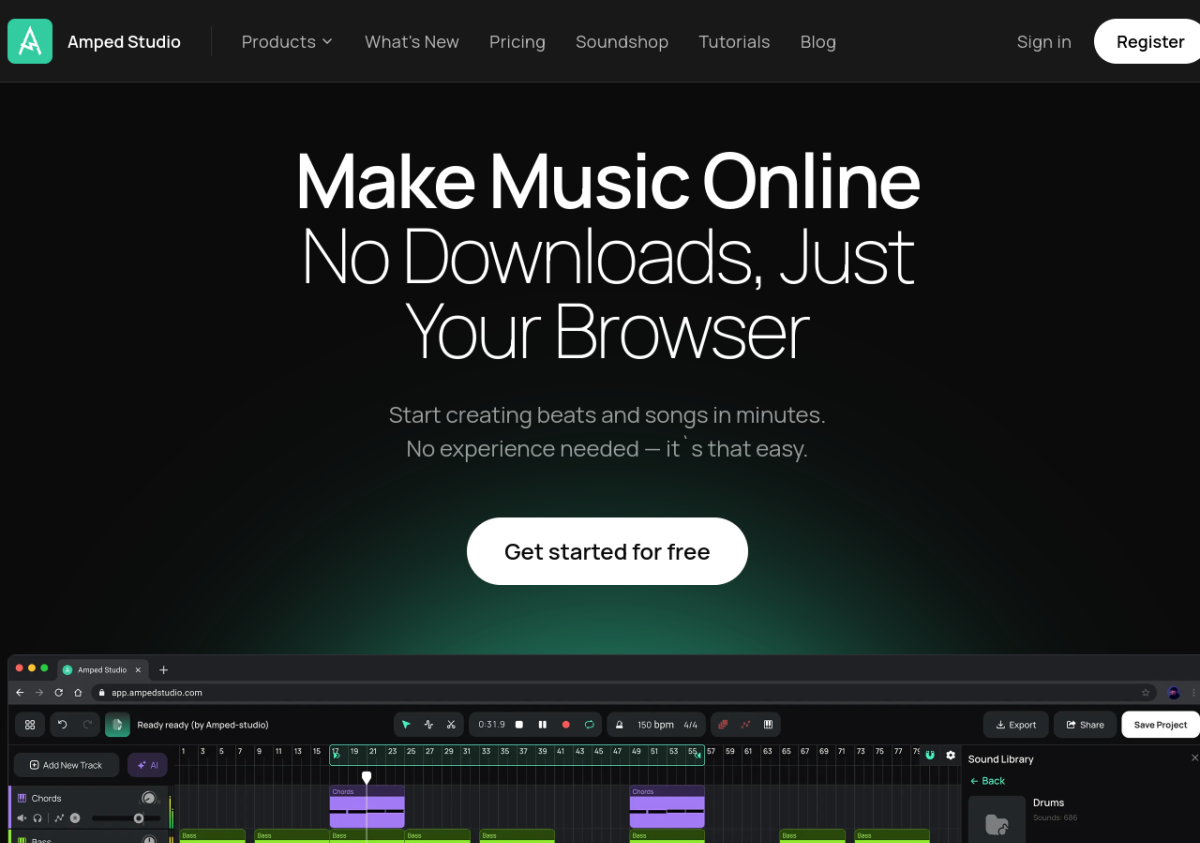Select the first purple Chords clip
Screen dimensions: 1200x843
367,807
